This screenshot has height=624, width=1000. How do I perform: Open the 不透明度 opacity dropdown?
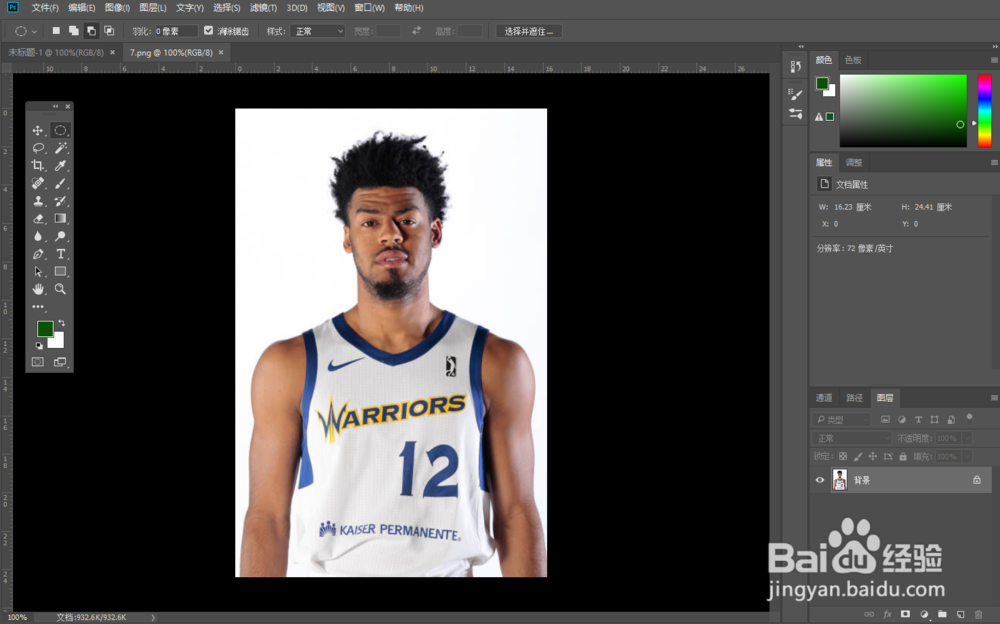967,438
